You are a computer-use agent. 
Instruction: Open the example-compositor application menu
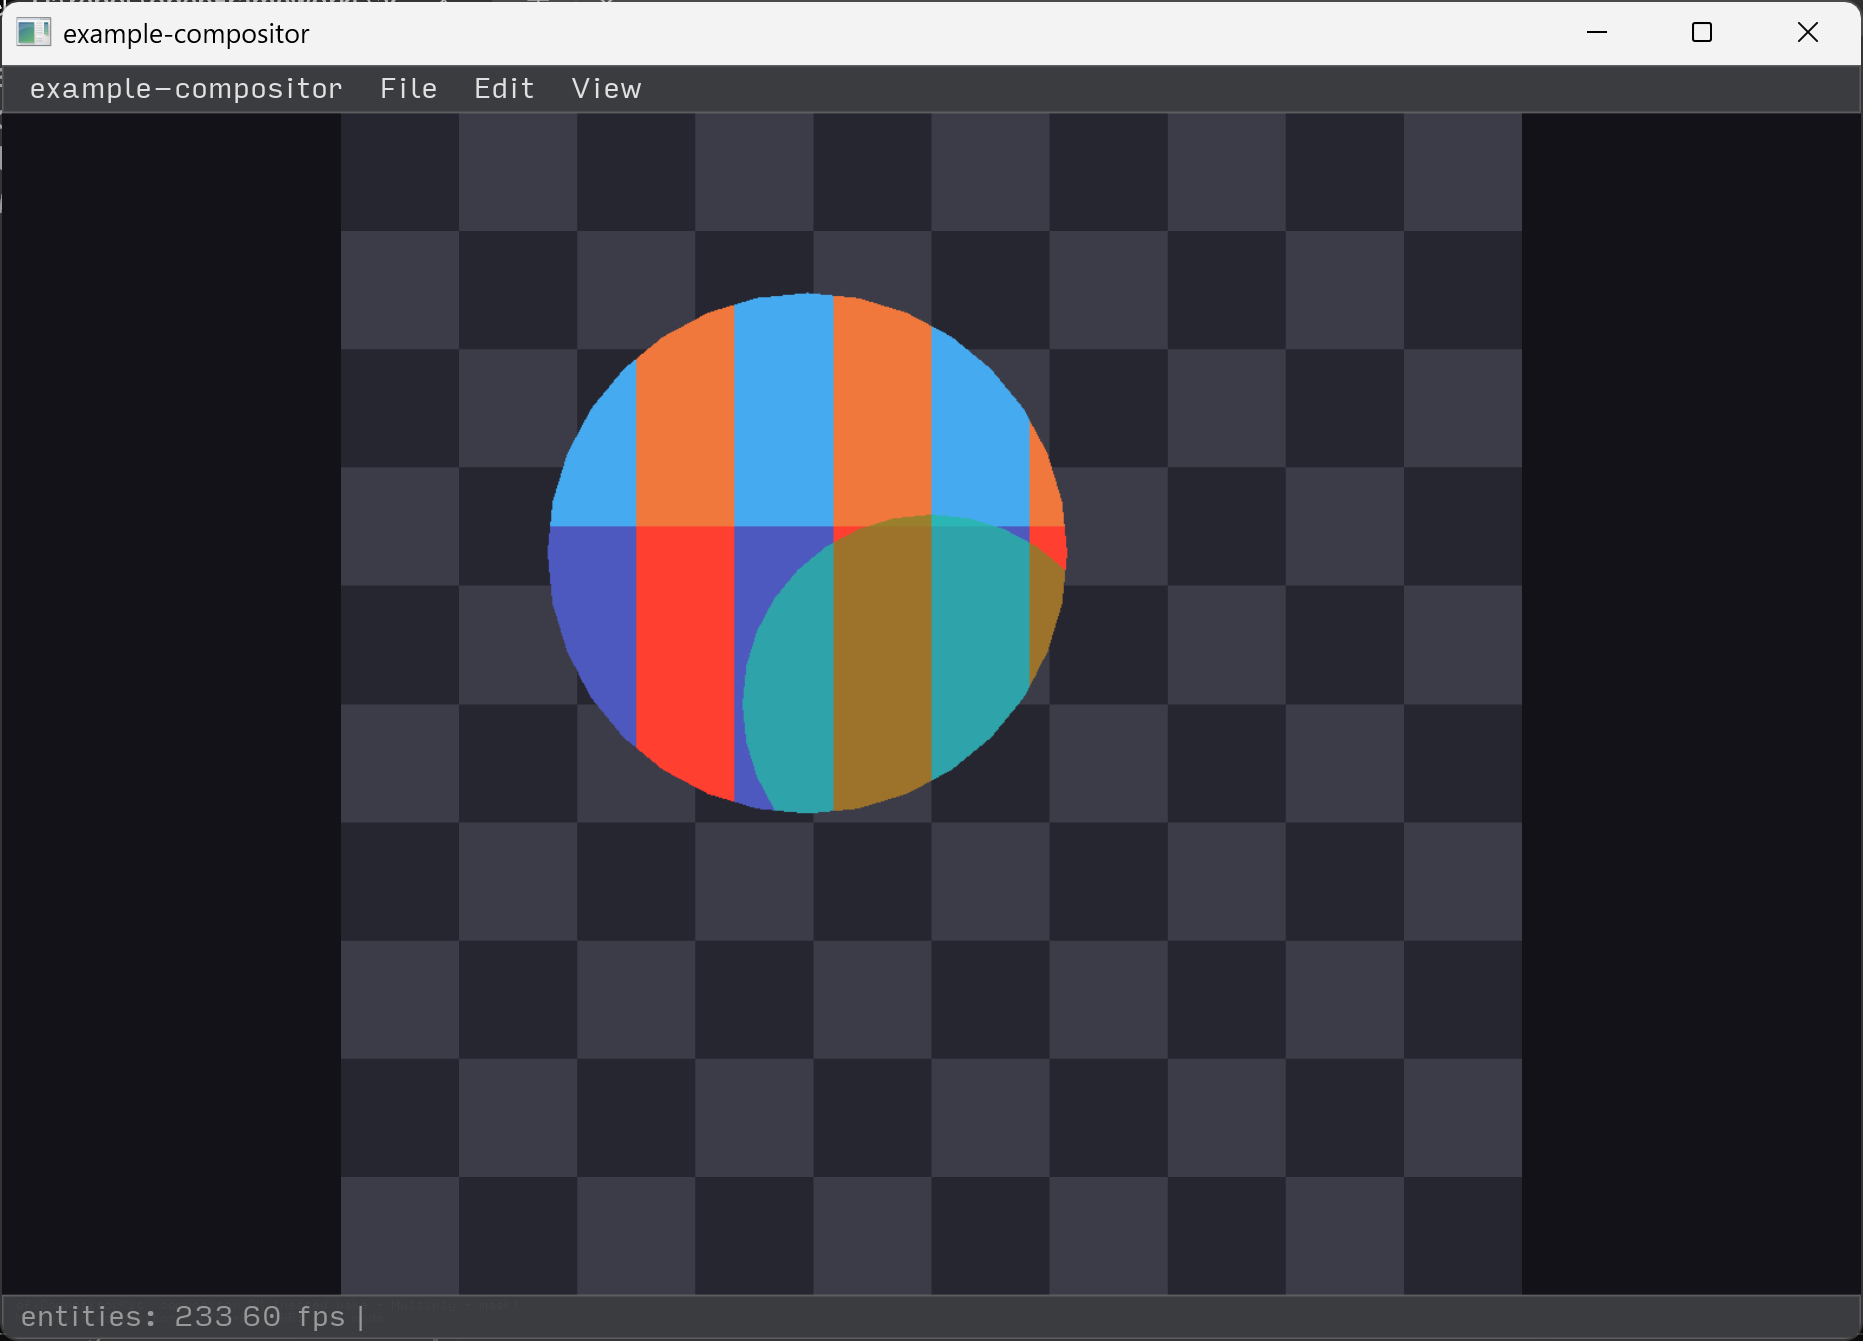tap(186, 89)
